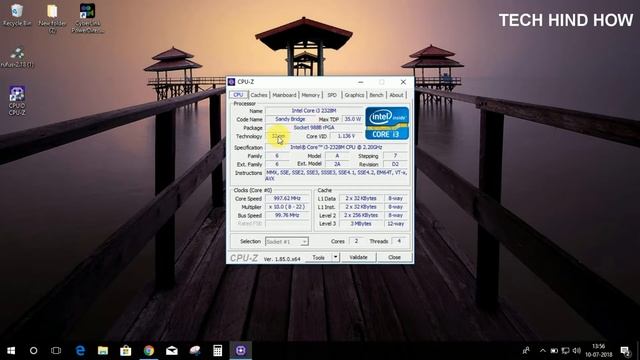
Task: Switch to the Caches tab
Action: 259,95
